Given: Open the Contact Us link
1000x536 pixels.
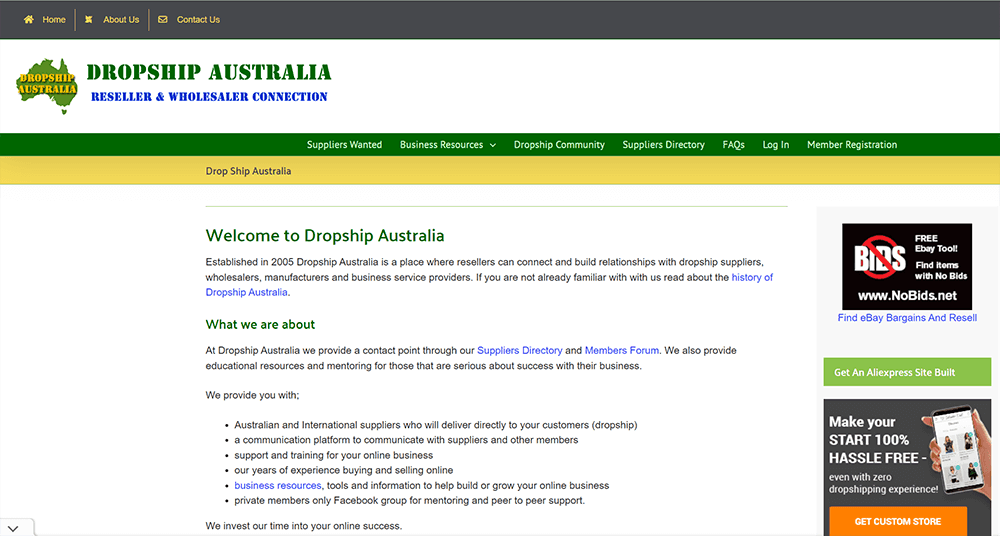Looking at the screenshot, I should (198, 20).
